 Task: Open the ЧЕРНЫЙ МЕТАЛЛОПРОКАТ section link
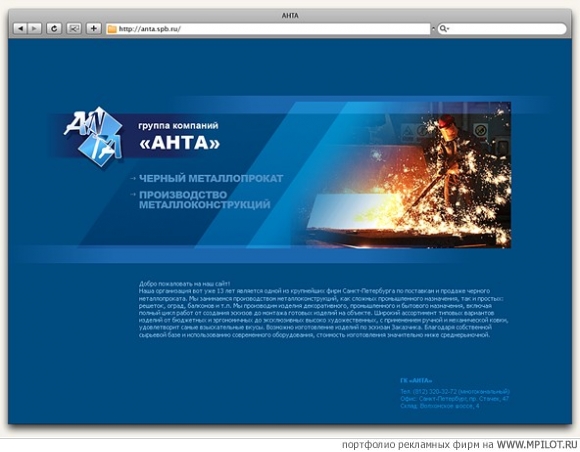(211, 179)
